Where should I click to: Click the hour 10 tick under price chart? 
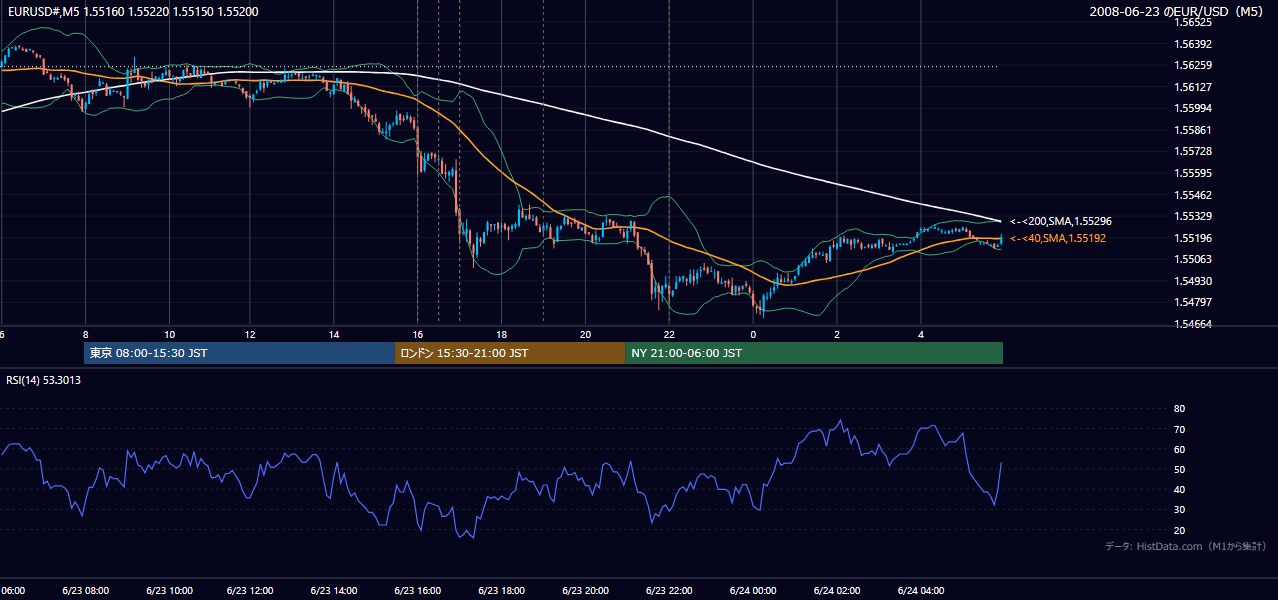coord(169,334)
